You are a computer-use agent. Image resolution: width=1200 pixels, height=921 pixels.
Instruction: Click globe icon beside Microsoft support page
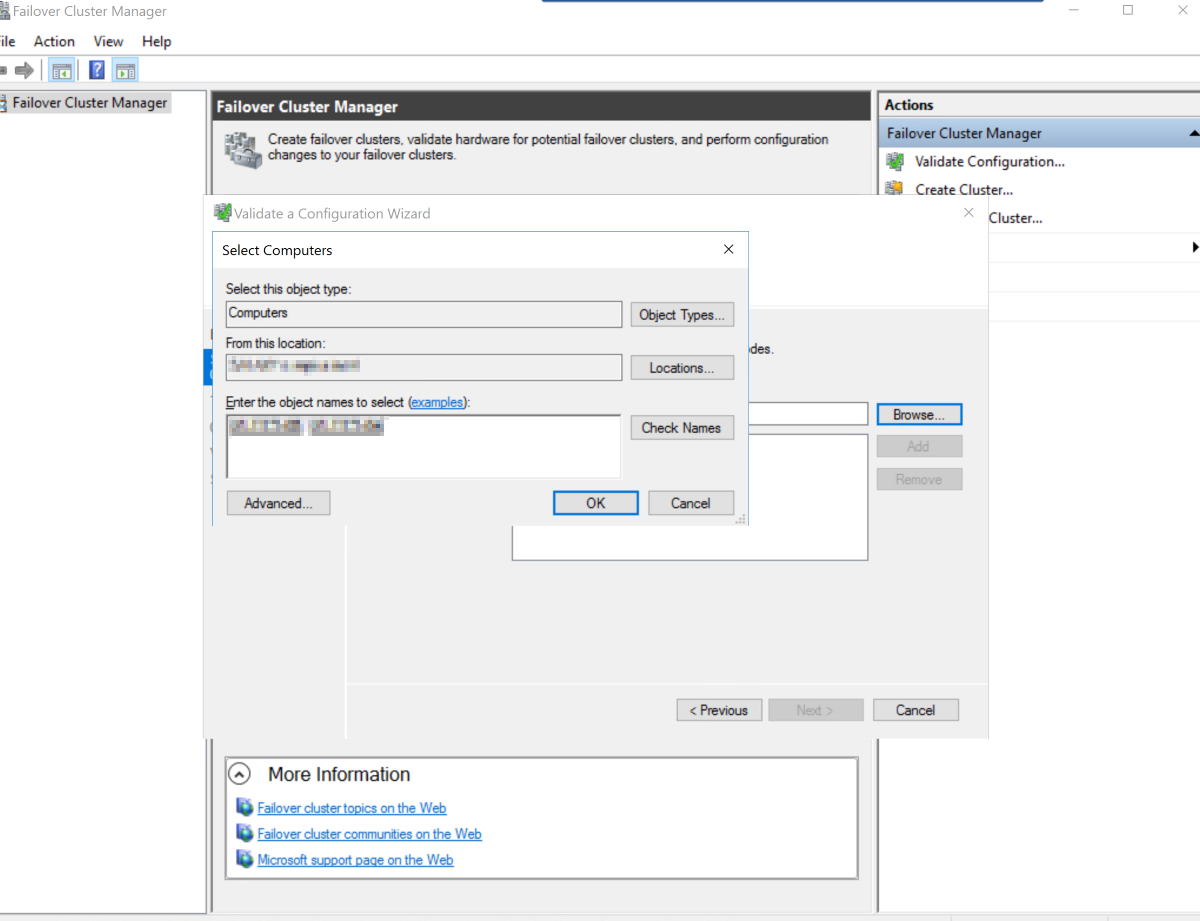pyautogui.click(x=245, y=859)
